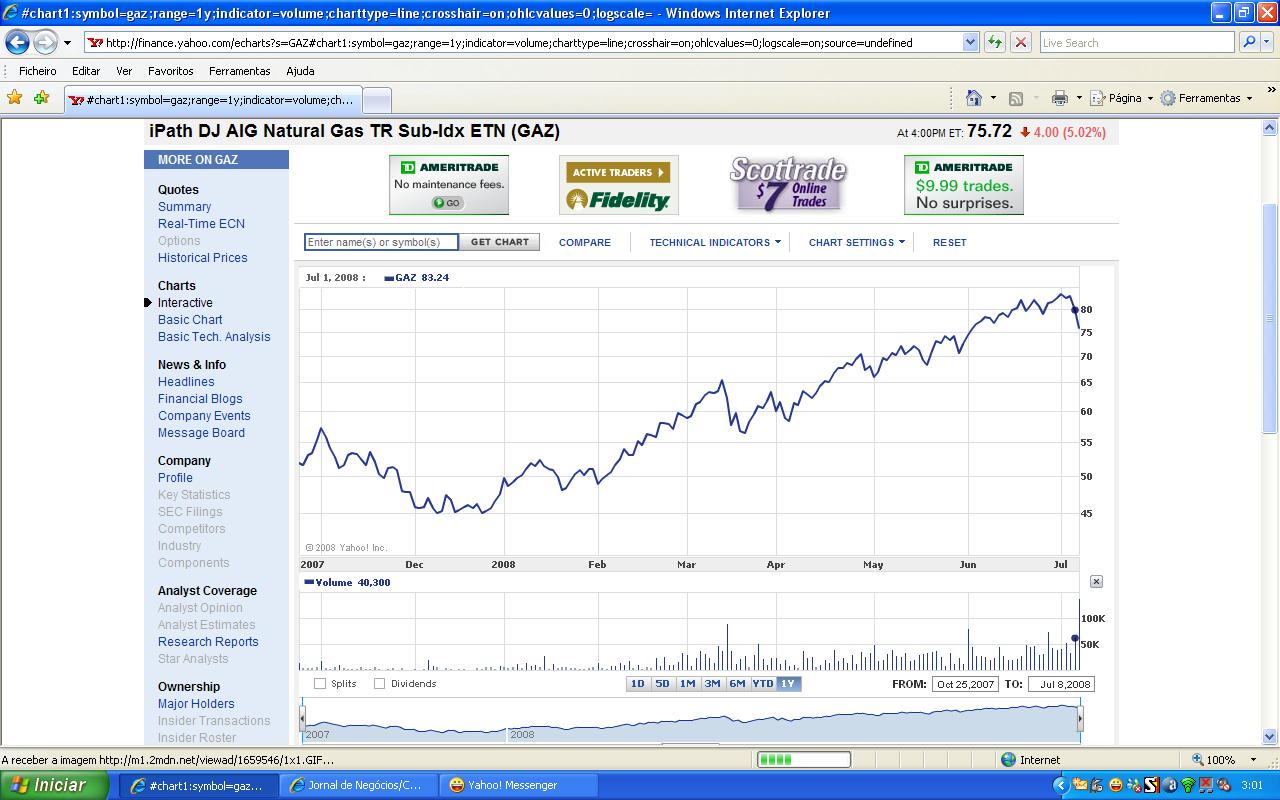Image resolution: width=1280 pixels, height=800 pixels.
Task: Open the Ajuda menu
Action: [300, 71]
